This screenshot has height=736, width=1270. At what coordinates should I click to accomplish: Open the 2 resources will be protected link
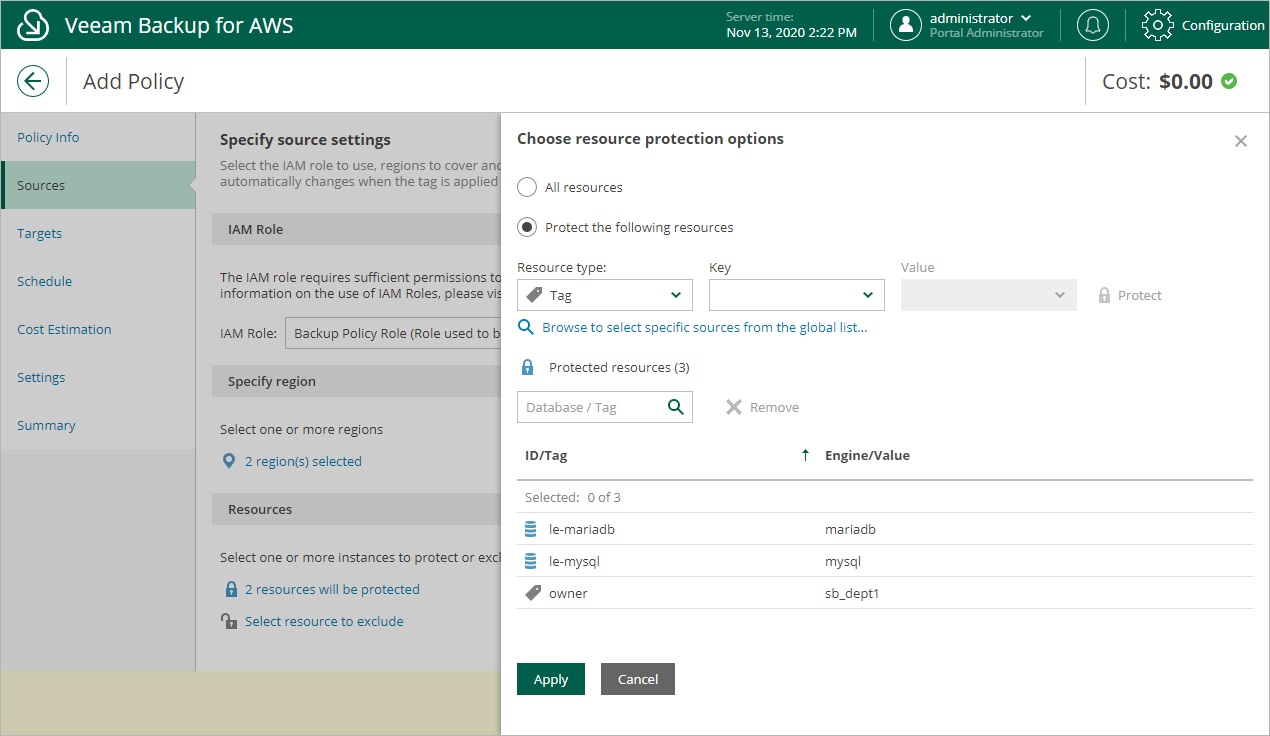[332, 589]
